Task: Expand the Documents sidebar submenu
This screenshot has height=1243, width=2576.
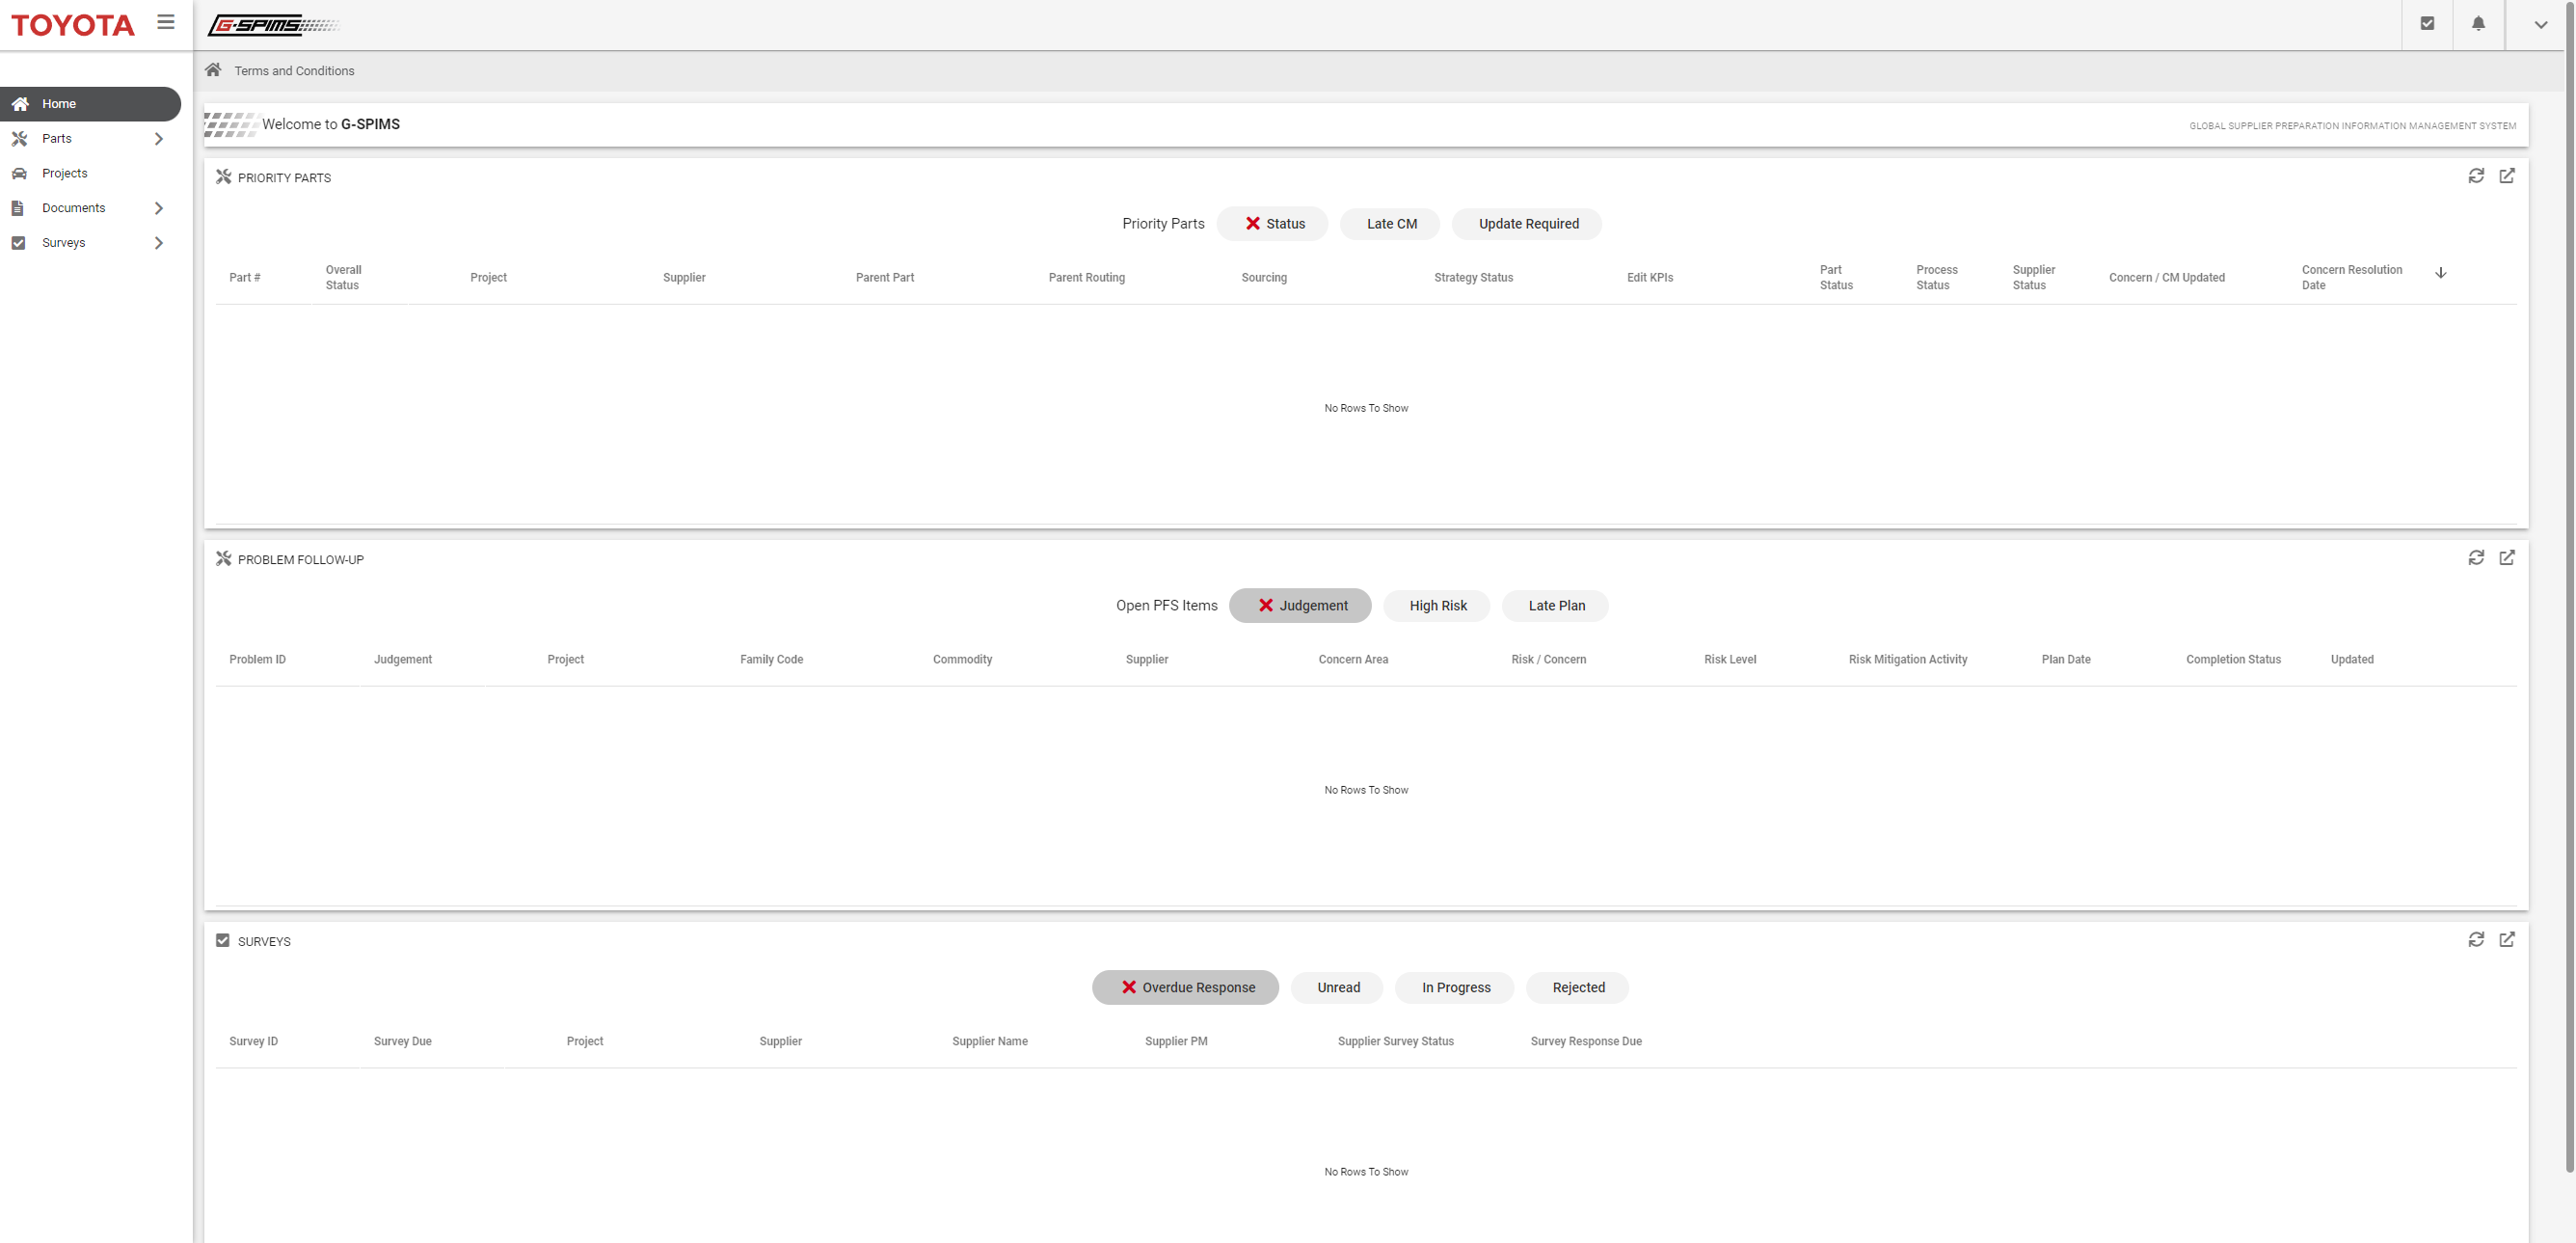Action: 158,208
